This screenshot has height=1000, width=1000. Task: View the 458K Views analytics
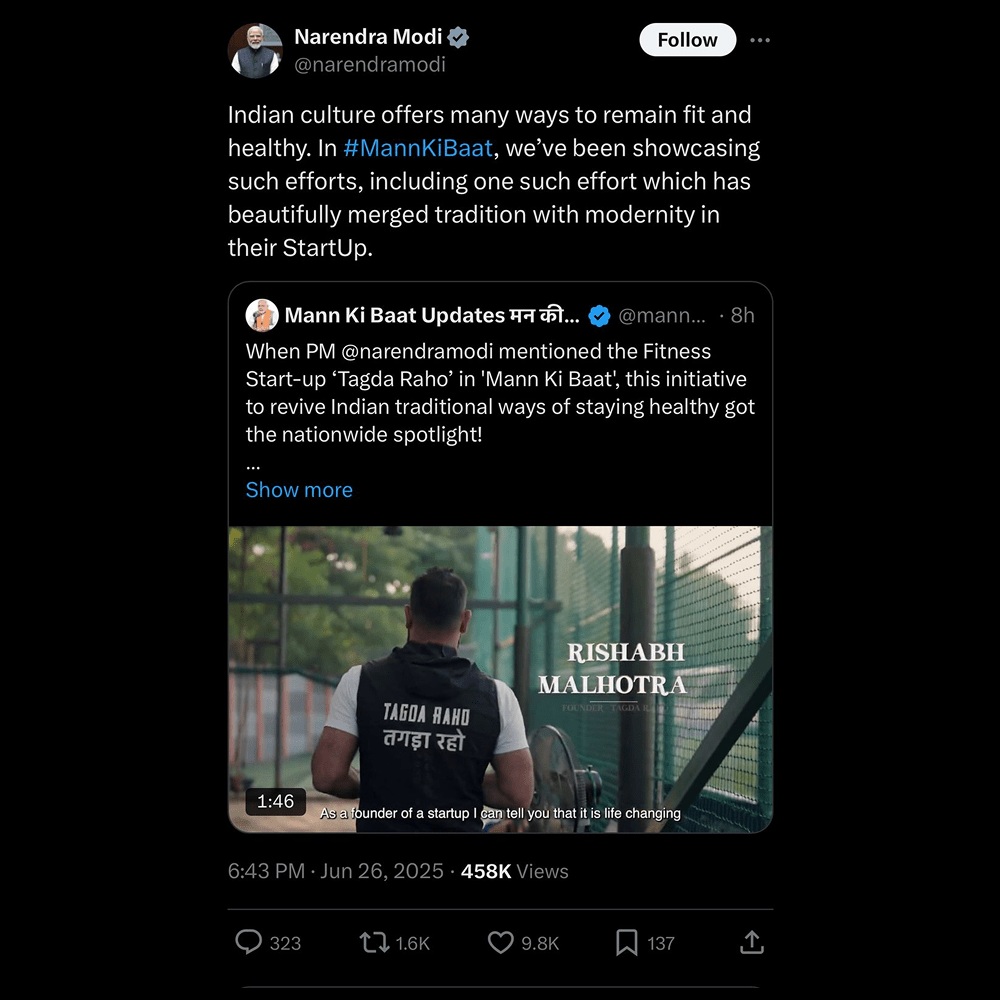click(514, 871)
